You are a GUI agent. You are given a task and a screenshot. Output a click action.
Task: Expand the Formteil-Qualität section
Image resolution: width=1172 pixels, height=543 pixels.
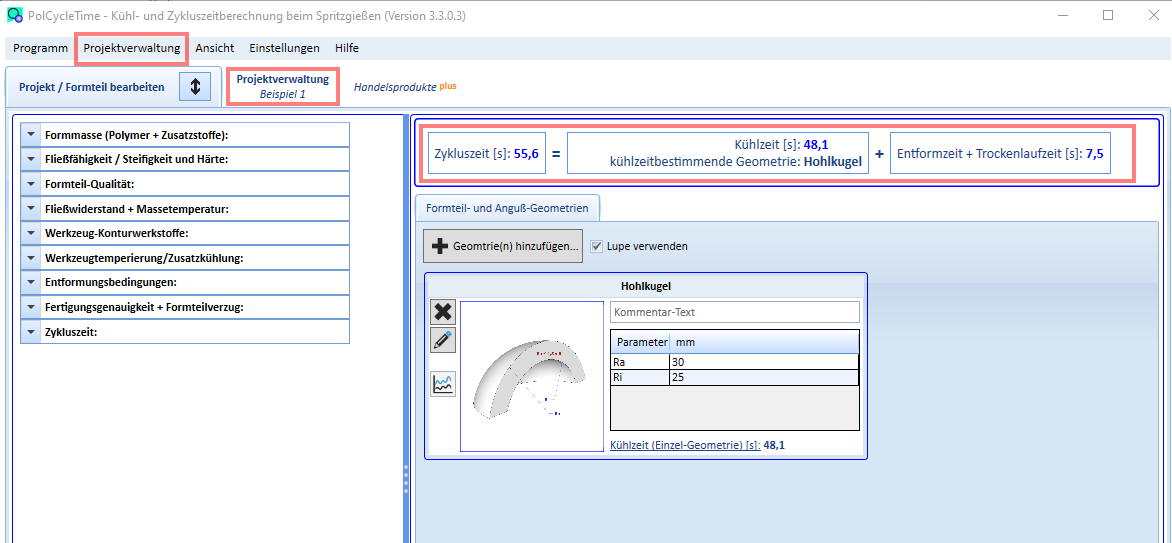185,184
